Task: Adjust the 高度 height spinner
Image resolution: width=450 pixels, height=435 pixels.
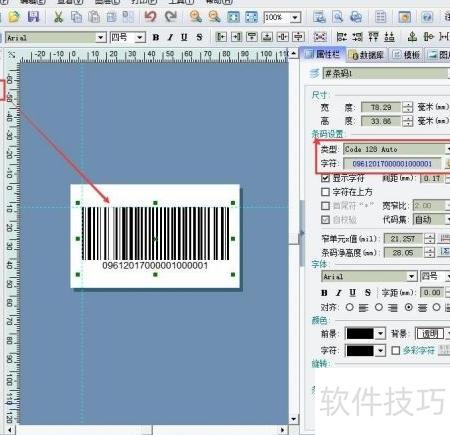Action: coord(407,121)
